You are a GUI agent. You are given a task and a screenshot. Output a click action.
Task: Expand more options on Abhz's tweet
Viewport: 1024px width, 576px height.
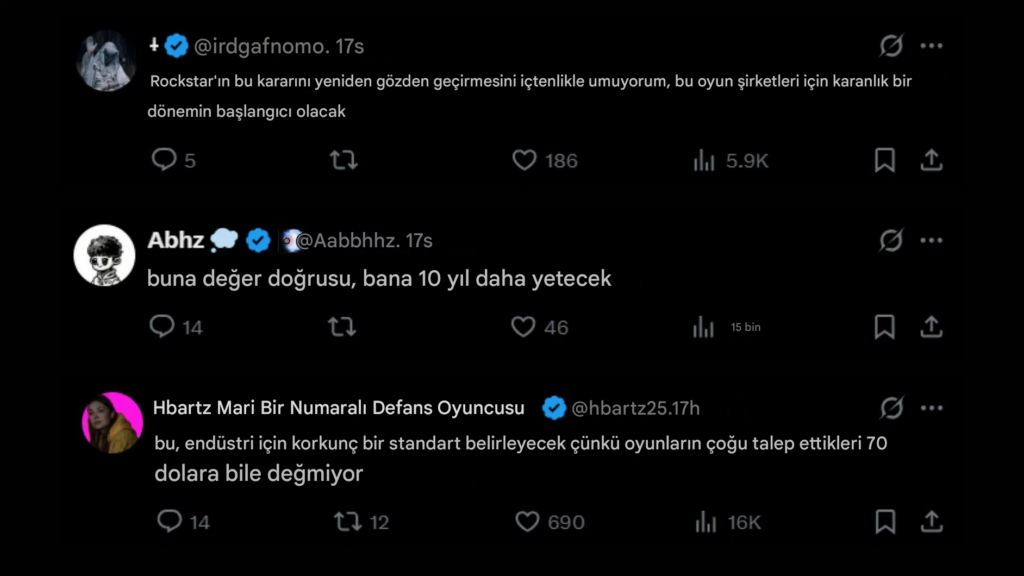coord(931,240)
